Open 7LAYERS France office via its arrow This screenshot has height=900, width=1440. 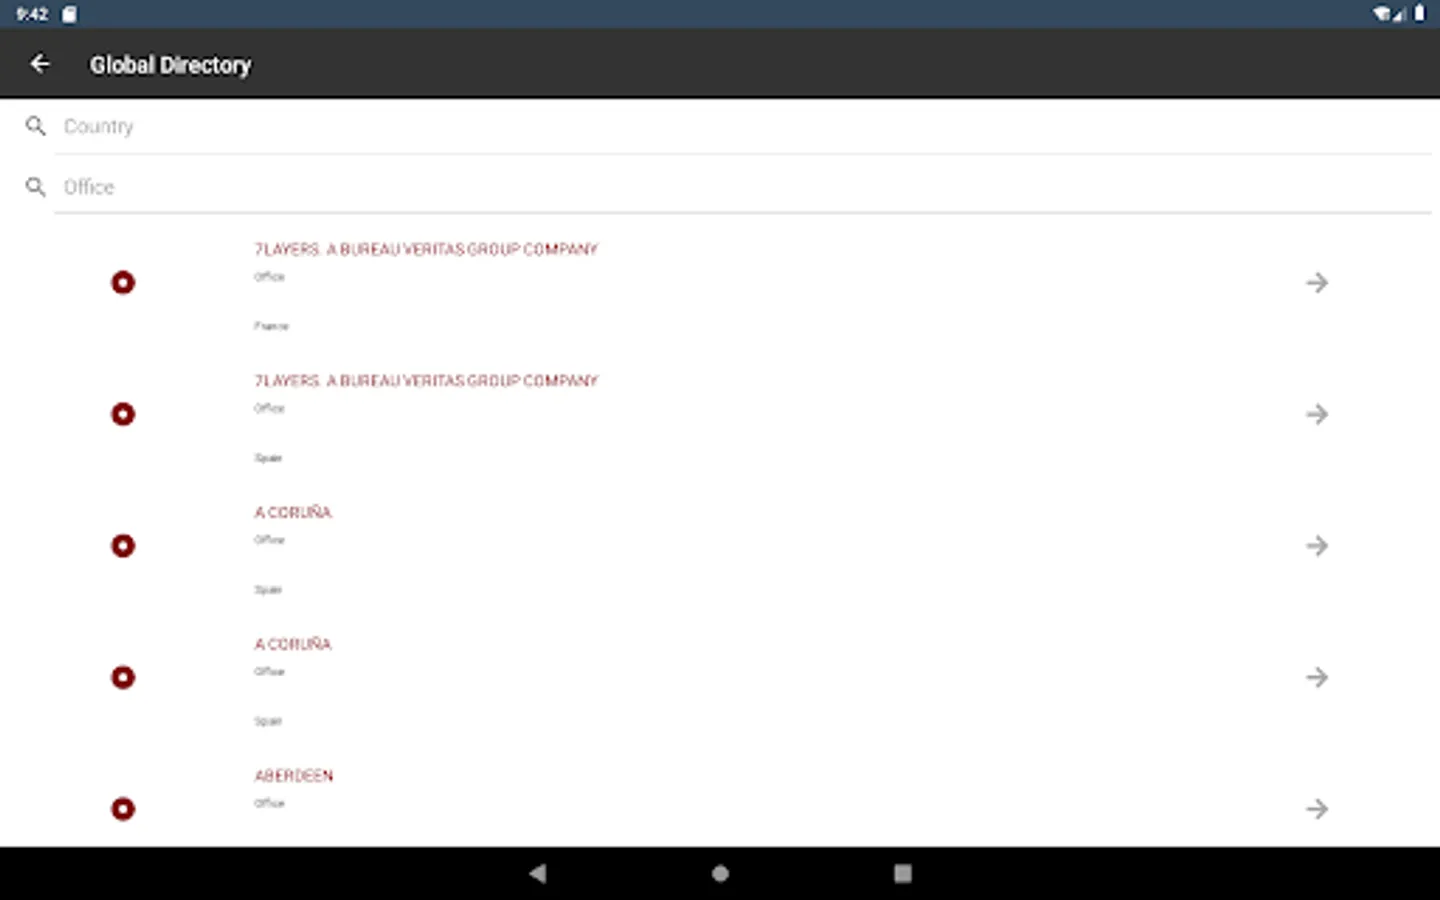coord(1317,283)
